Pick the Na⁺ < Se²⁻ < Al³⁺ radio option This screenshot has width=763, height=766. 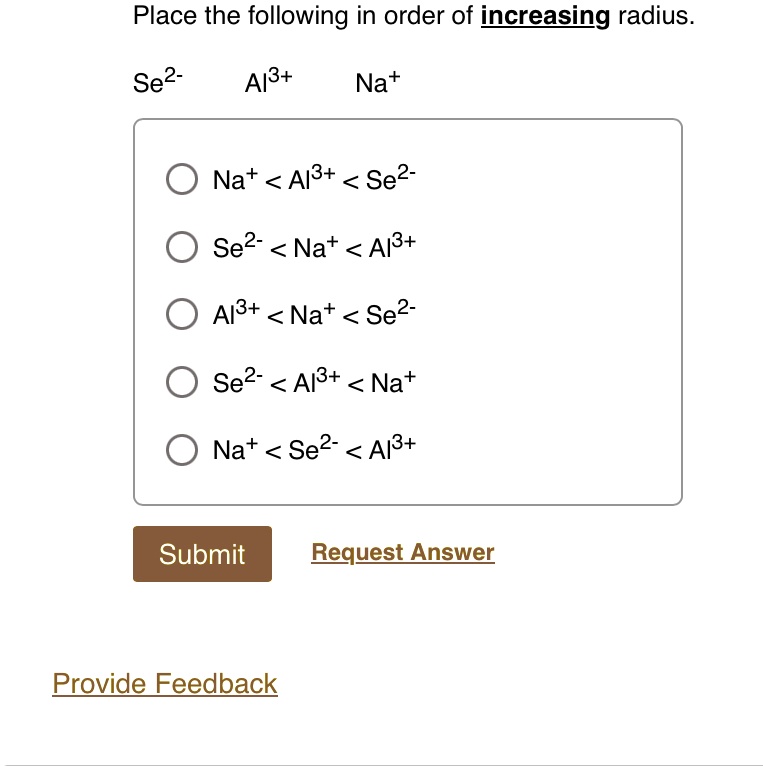[182, 449]
